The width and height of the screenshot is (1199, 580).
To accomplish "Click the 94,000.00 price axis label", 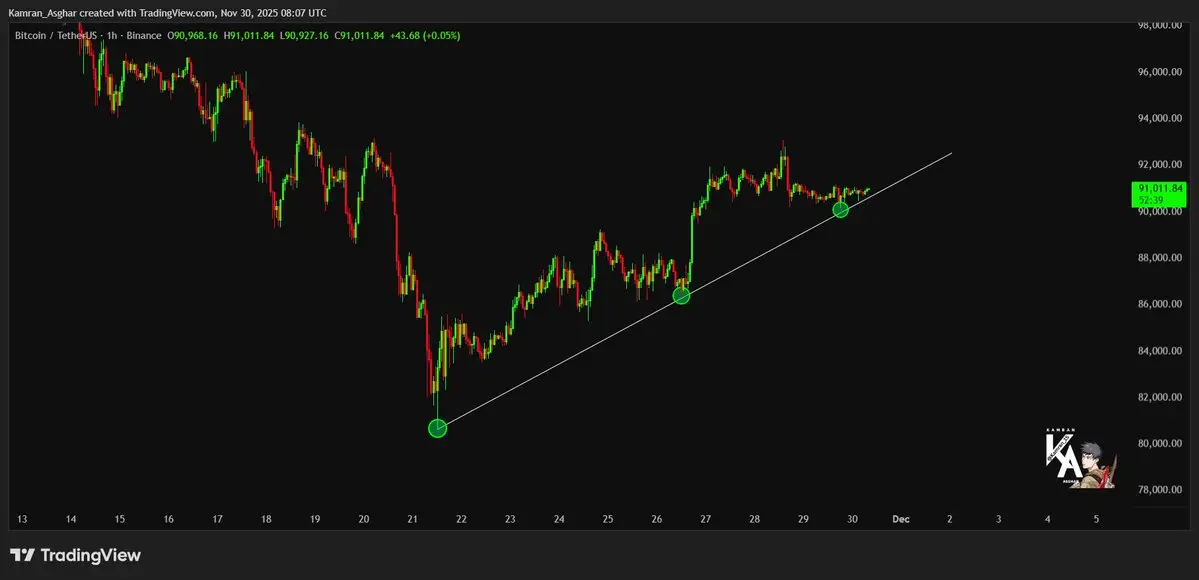I will tap(1161, 119).
